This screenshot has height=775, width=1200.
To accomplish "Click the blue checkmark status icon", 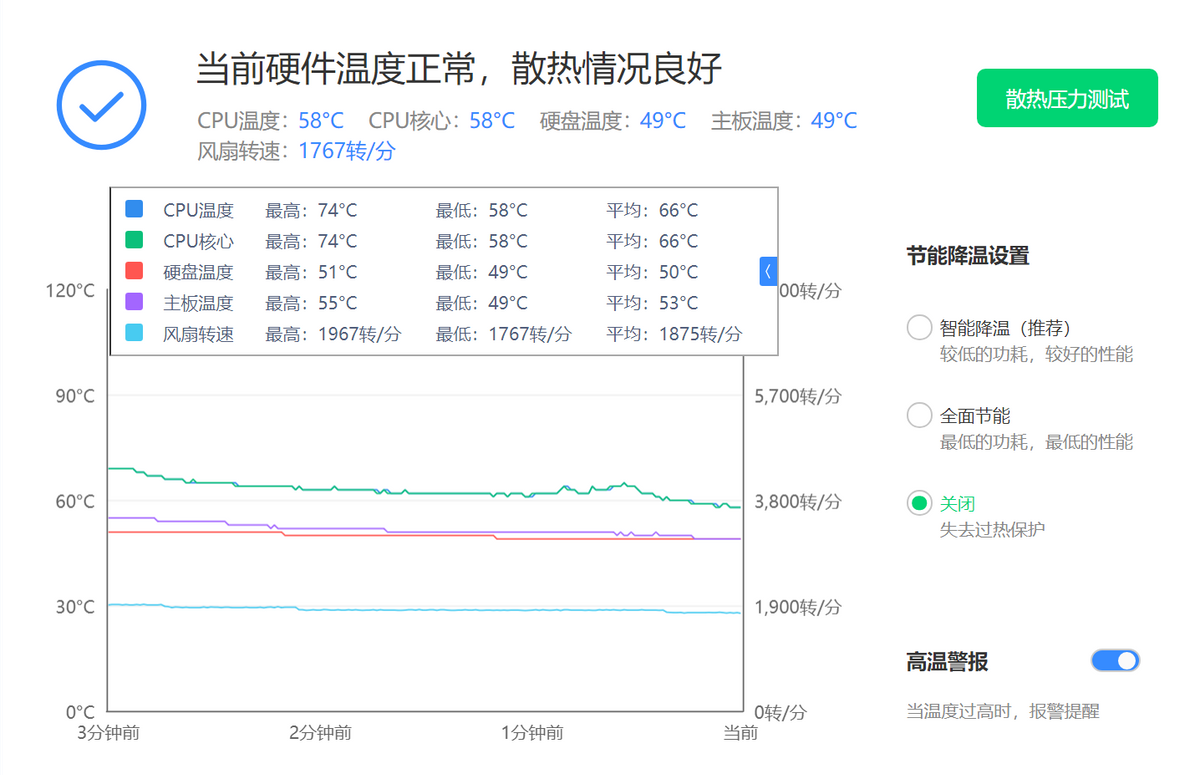I will (101, 105).
